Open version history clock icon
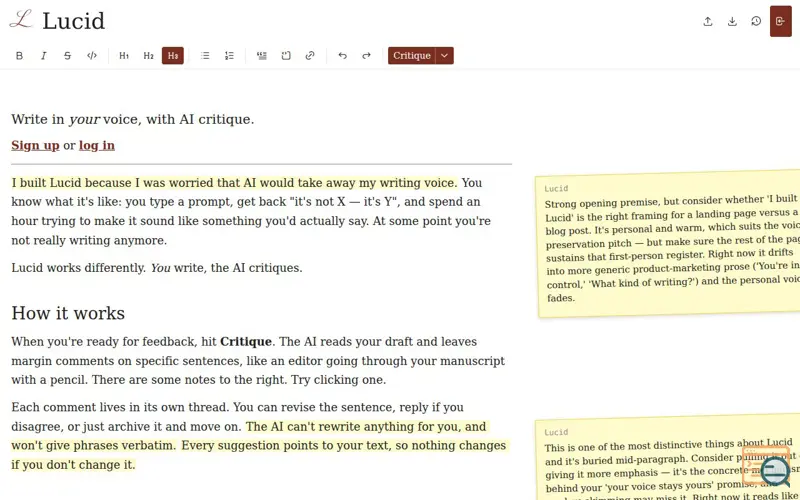This screenshot has width=800, height=500. [x=756, y=21]
